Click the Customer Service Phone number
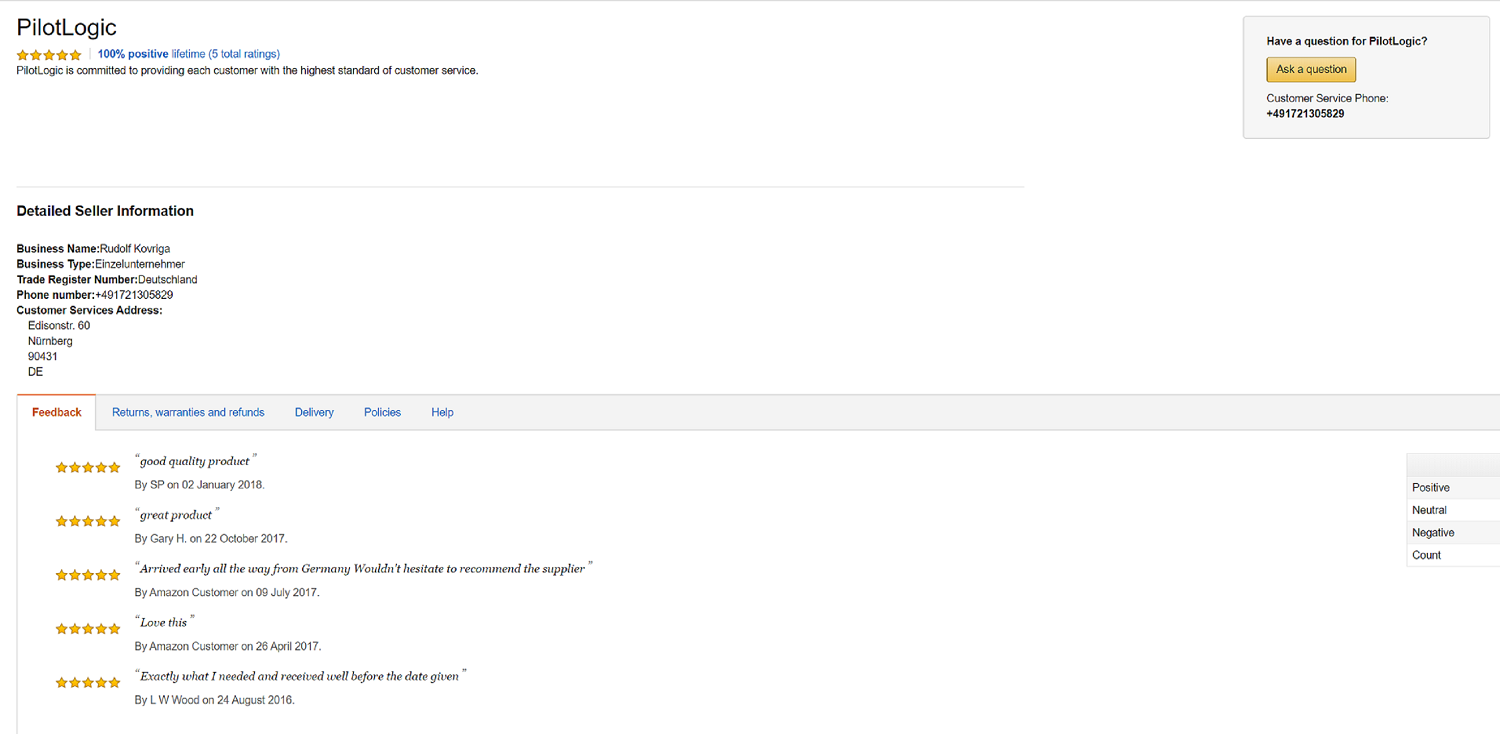This screenshot has width=1500, height=734. point(1305,114)
